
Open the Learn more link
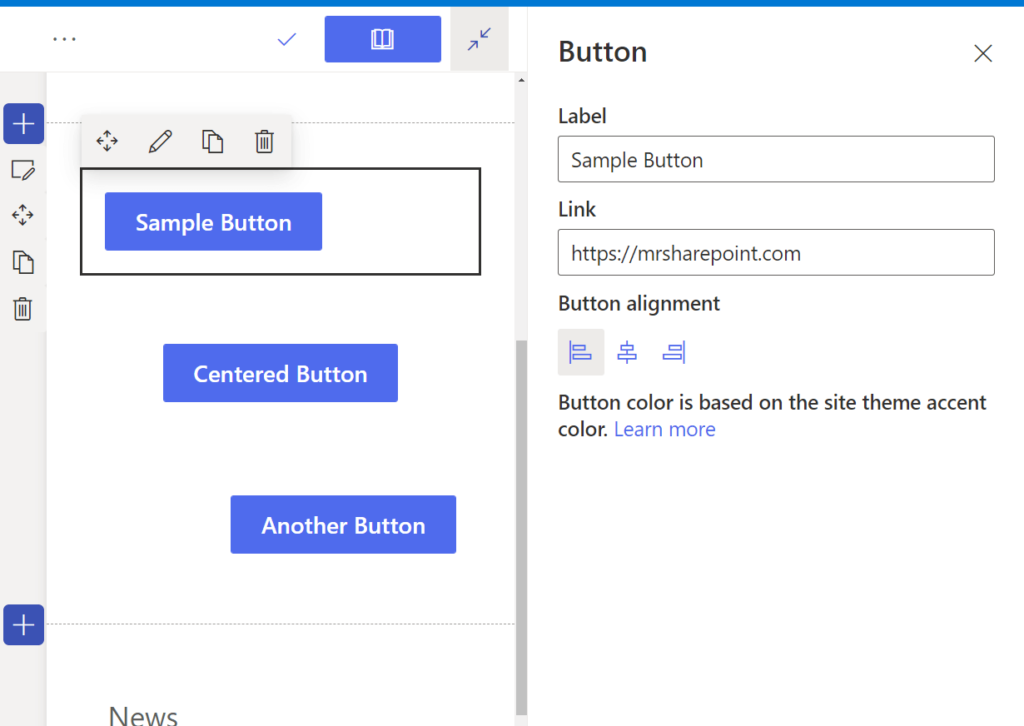click(665, 430)
